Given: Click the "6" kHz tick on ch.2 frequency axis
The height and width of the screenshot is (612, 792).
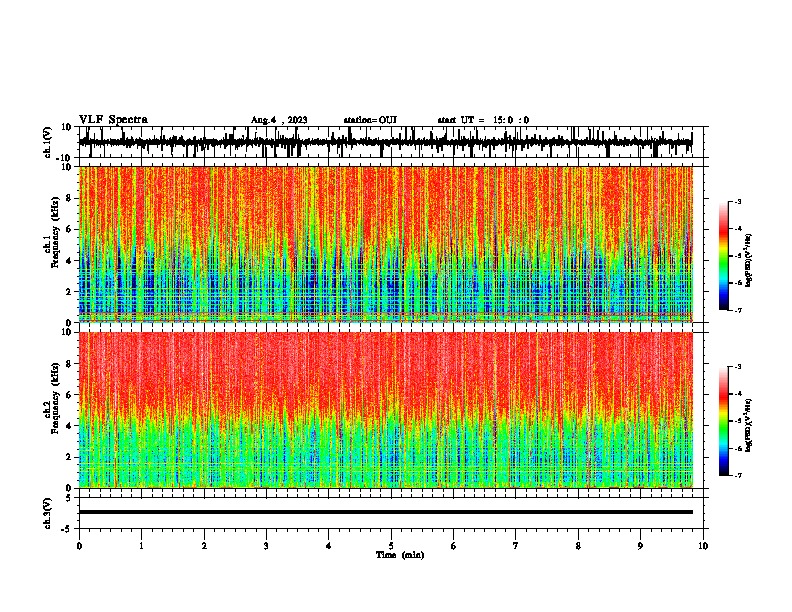Looking at the screenshot, I should (69, 395).
